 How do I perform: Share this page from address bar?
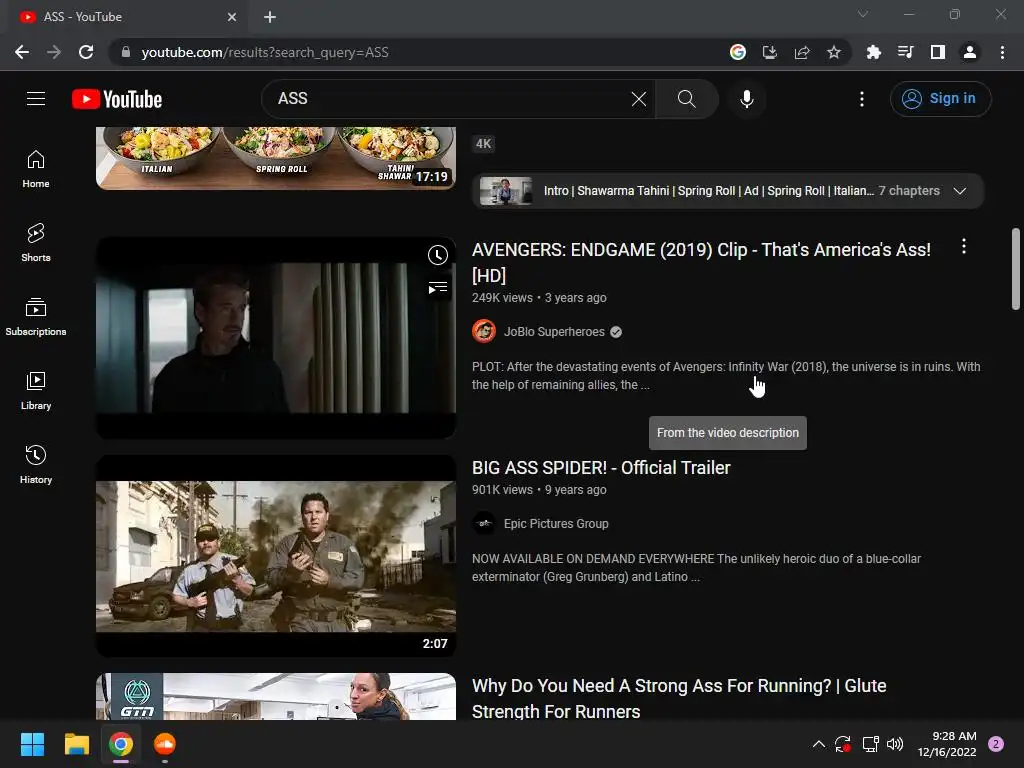click(x=802, y=52)
